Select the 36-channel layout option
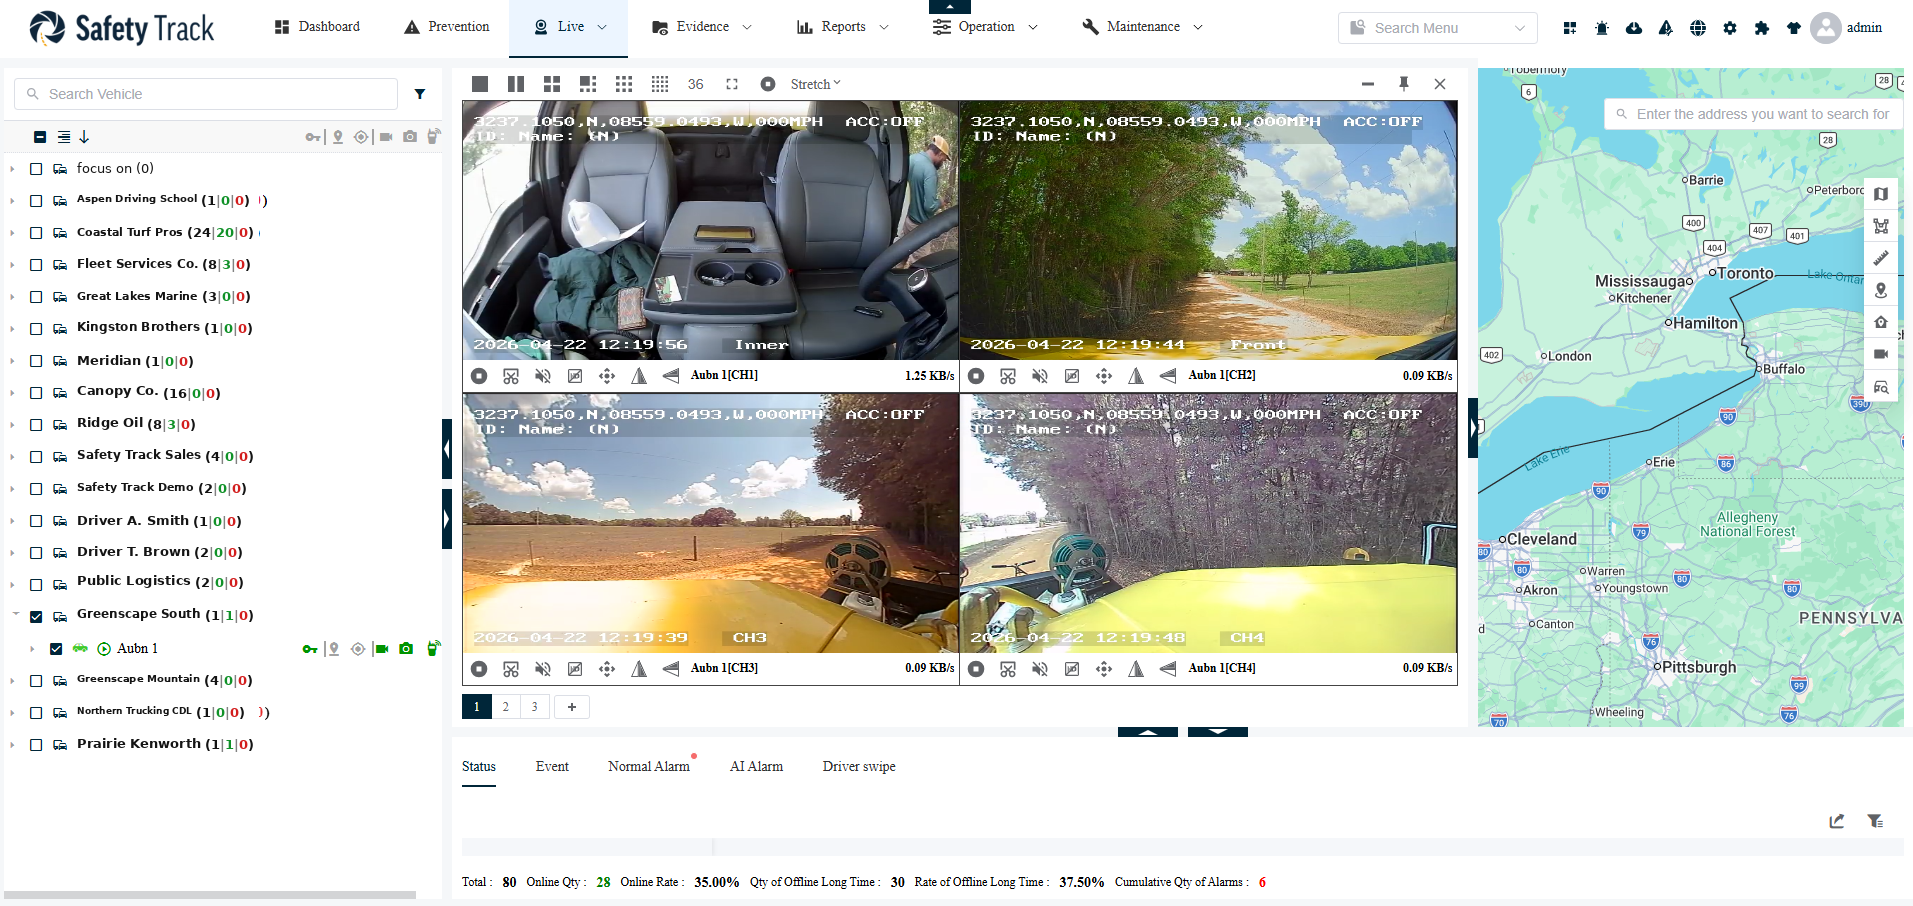 click(696, 84)
